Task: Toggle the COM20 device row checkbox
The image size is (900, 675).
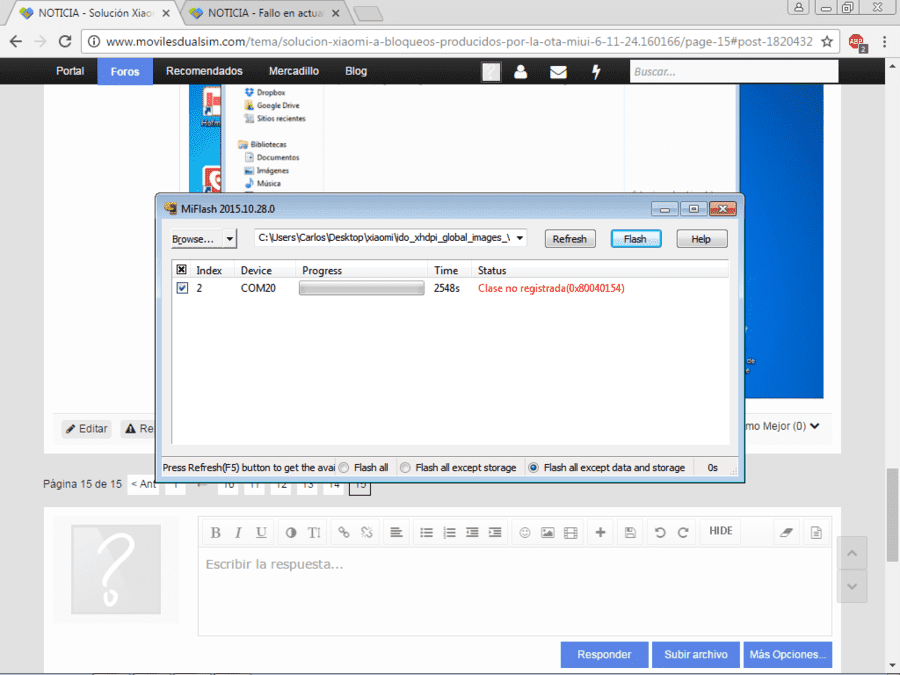Action: pos(182,288)
